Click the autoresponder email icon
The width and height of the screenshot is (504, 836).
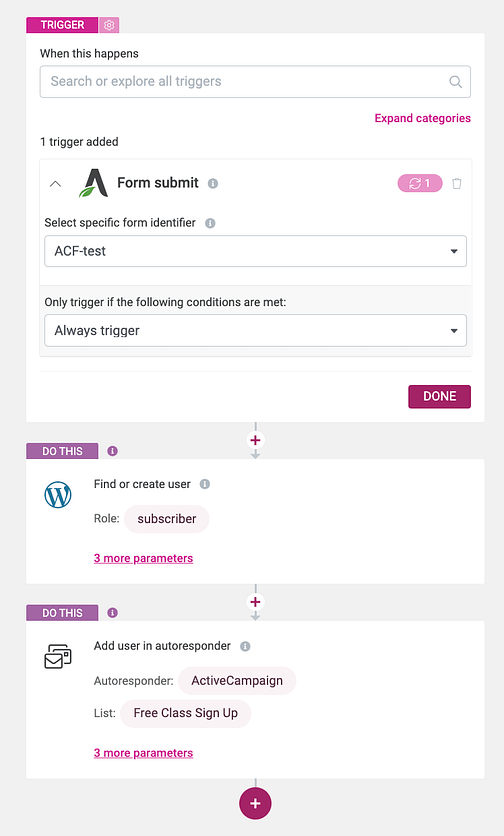(x=58, y=656)
